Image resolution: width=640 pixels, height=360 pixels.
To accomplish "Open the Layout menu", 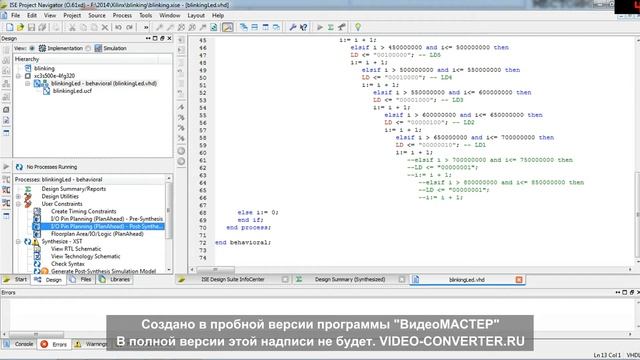I will coord(196,16).
